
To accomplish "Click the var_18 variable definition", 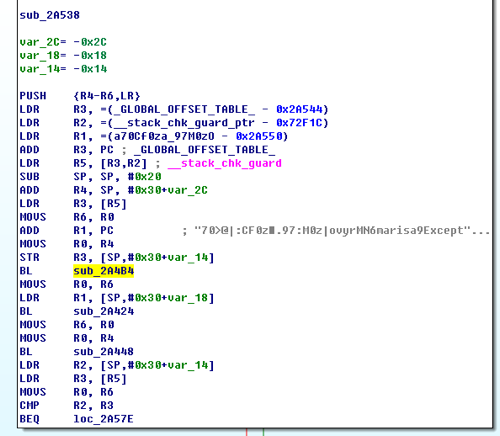I will coord(63,56).
